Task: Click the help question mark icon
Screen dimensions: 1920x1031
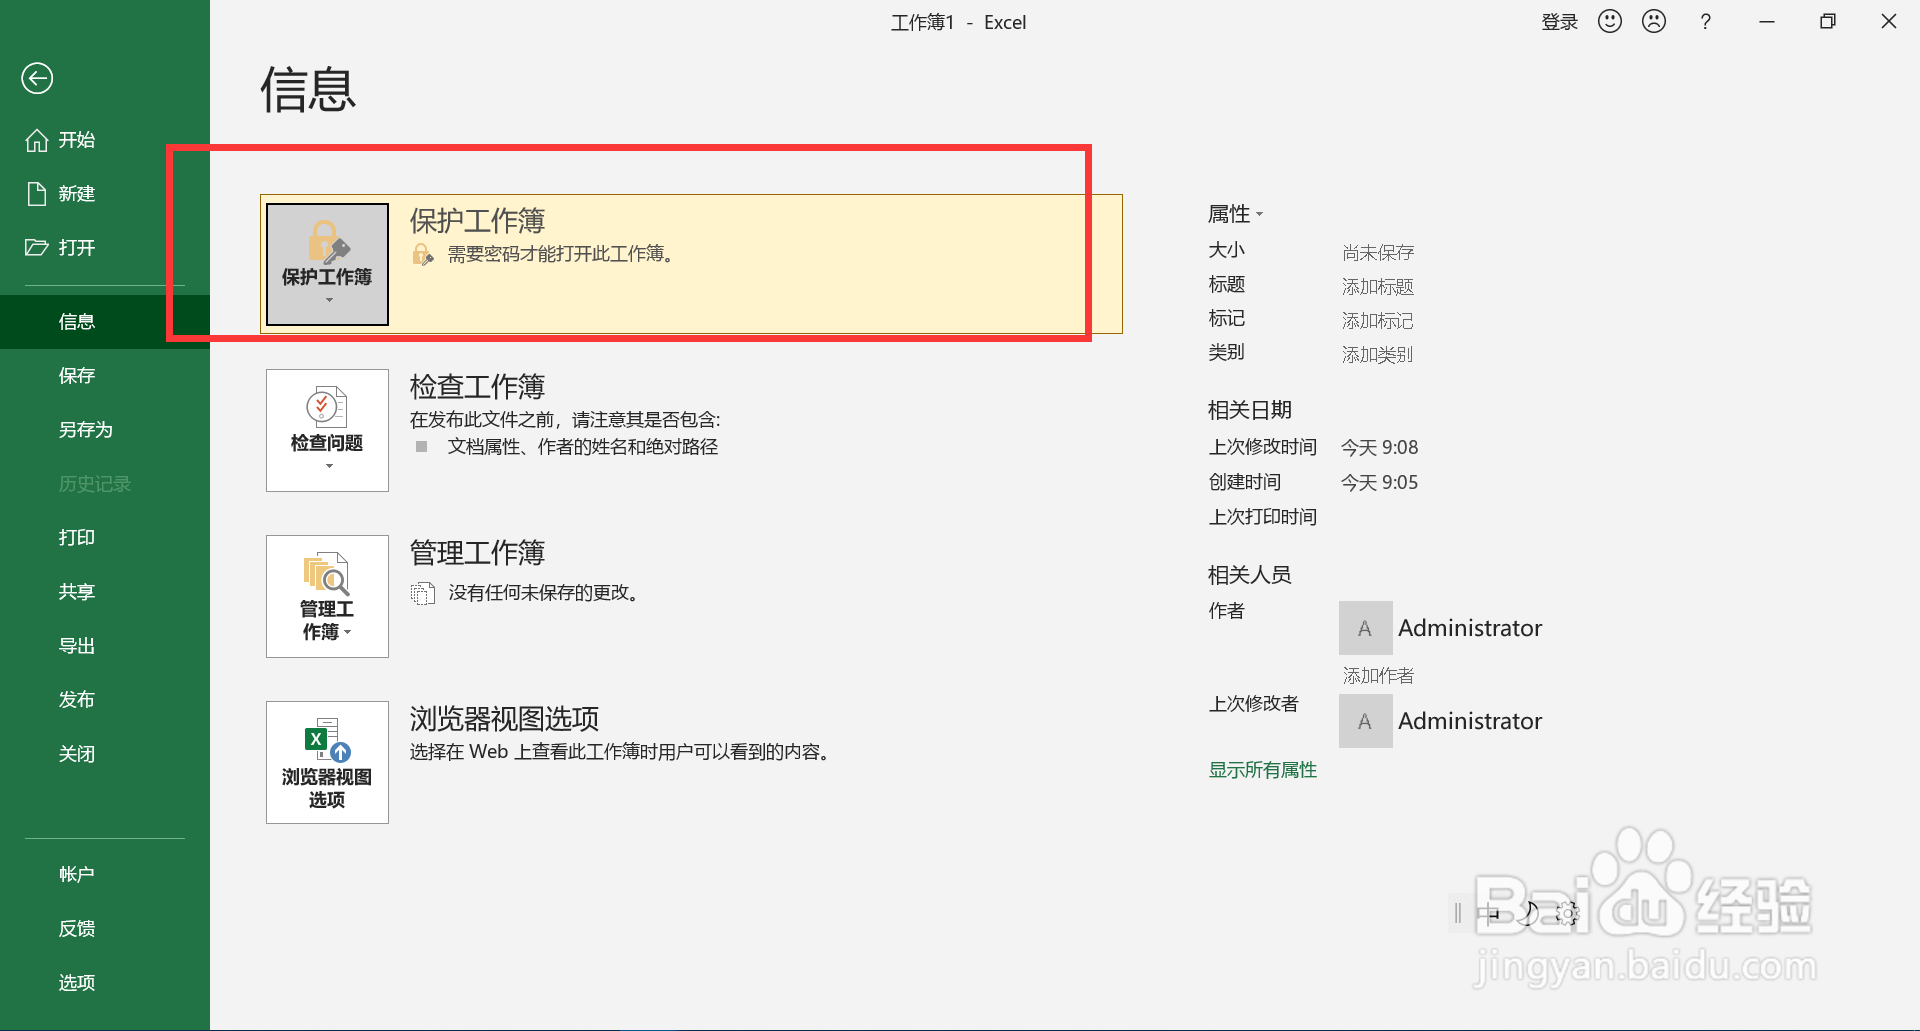Action: point(1706,21)
